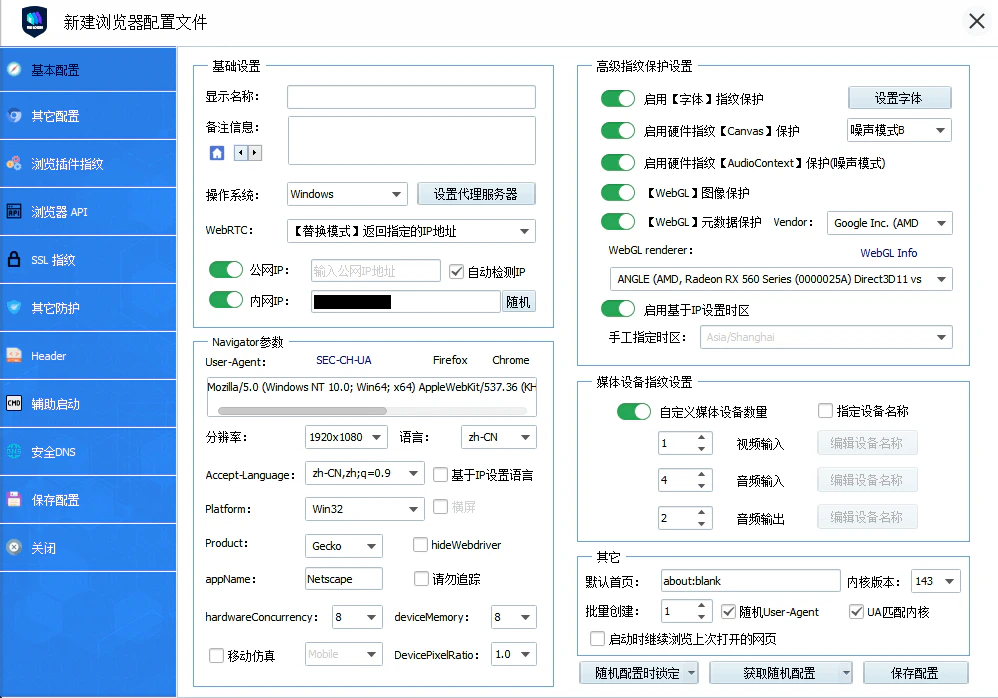The width and height of the screenshot is (998, 698).
Task: Open the 其它防护 section
Action: (15, 305)
